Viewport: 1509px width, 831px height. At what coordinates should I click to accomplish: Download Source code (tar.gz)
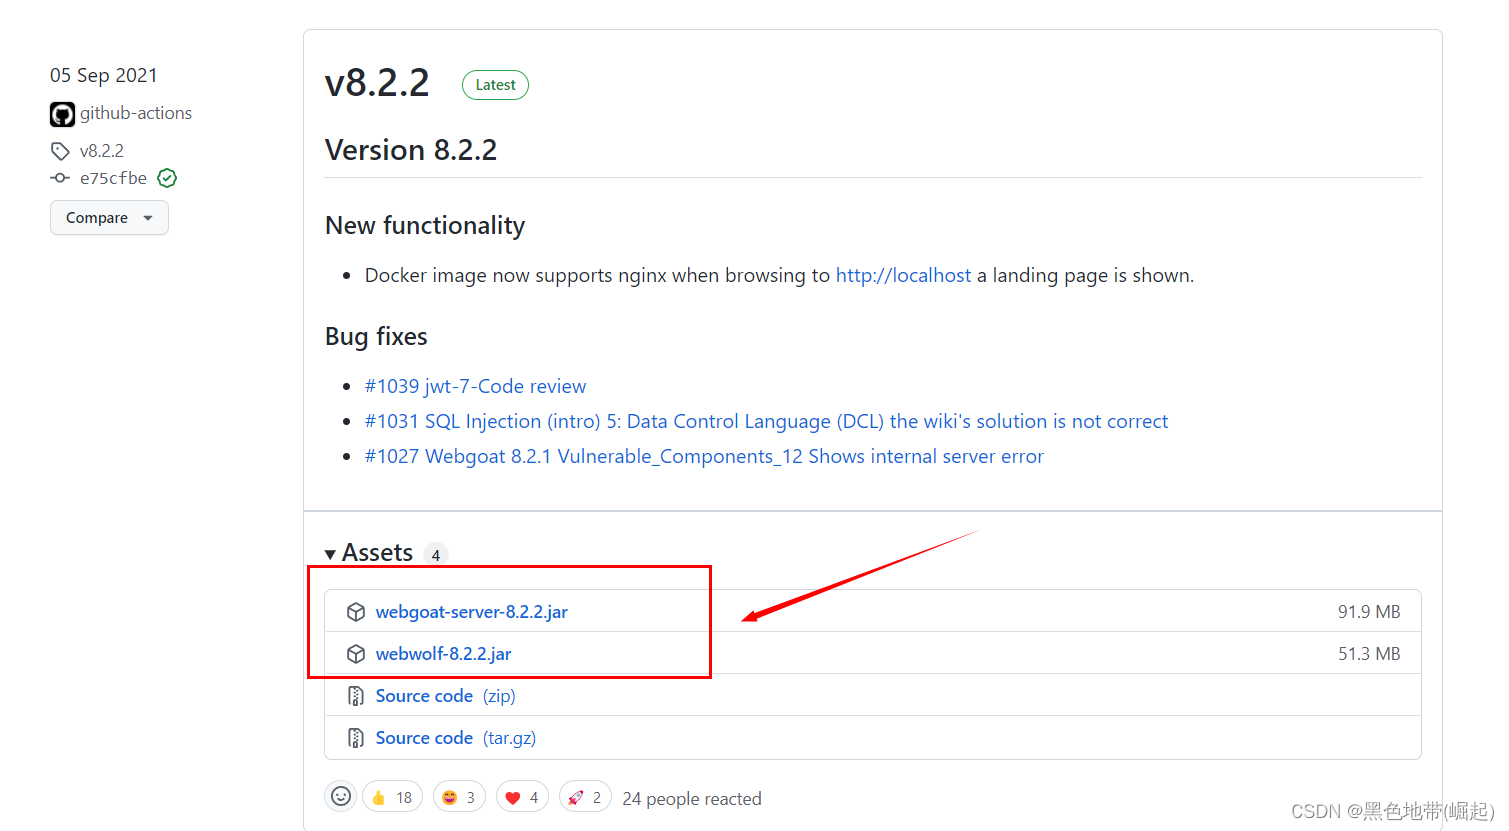pyautogui.click(x=456, y=738)
